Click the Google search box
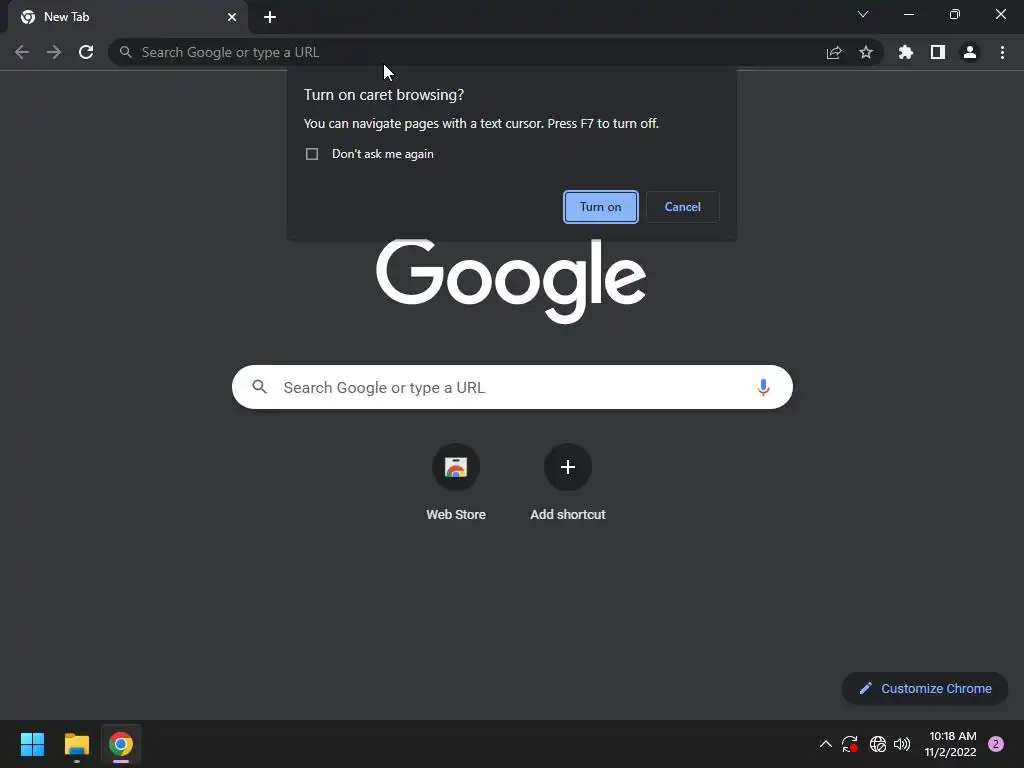Viewport: 1024px width, 768px height. tap(512, 387)
